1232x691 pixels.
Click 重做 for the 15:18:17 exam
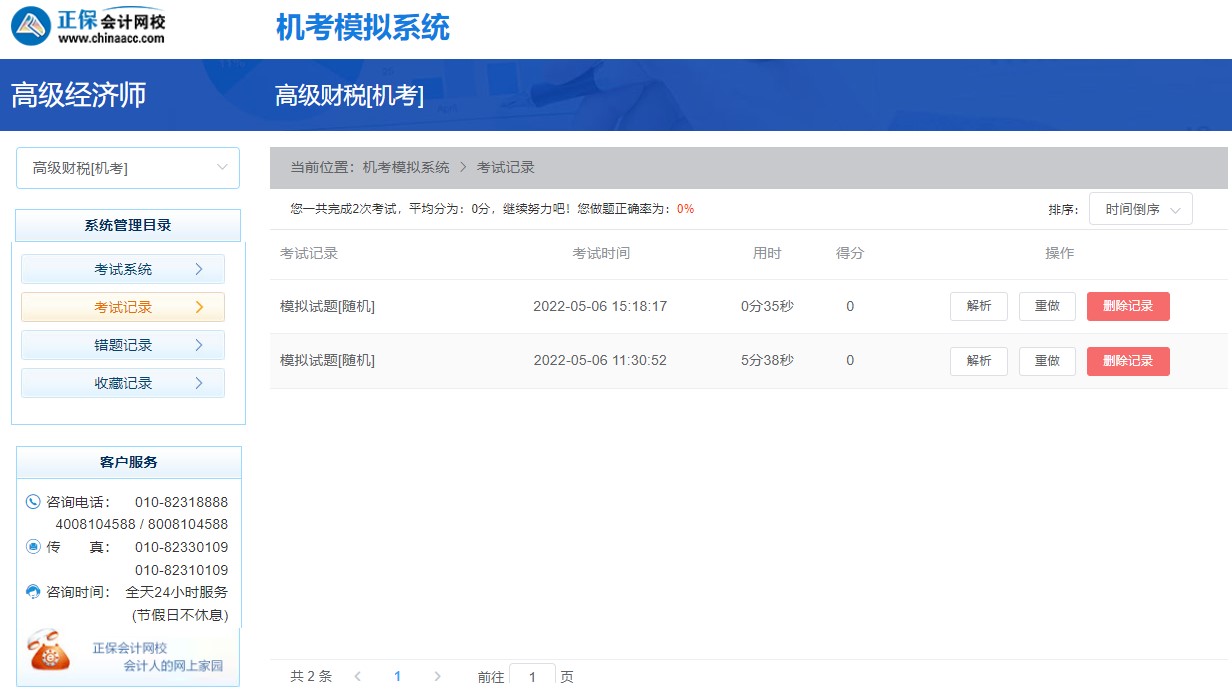[x=1047, y=306]
